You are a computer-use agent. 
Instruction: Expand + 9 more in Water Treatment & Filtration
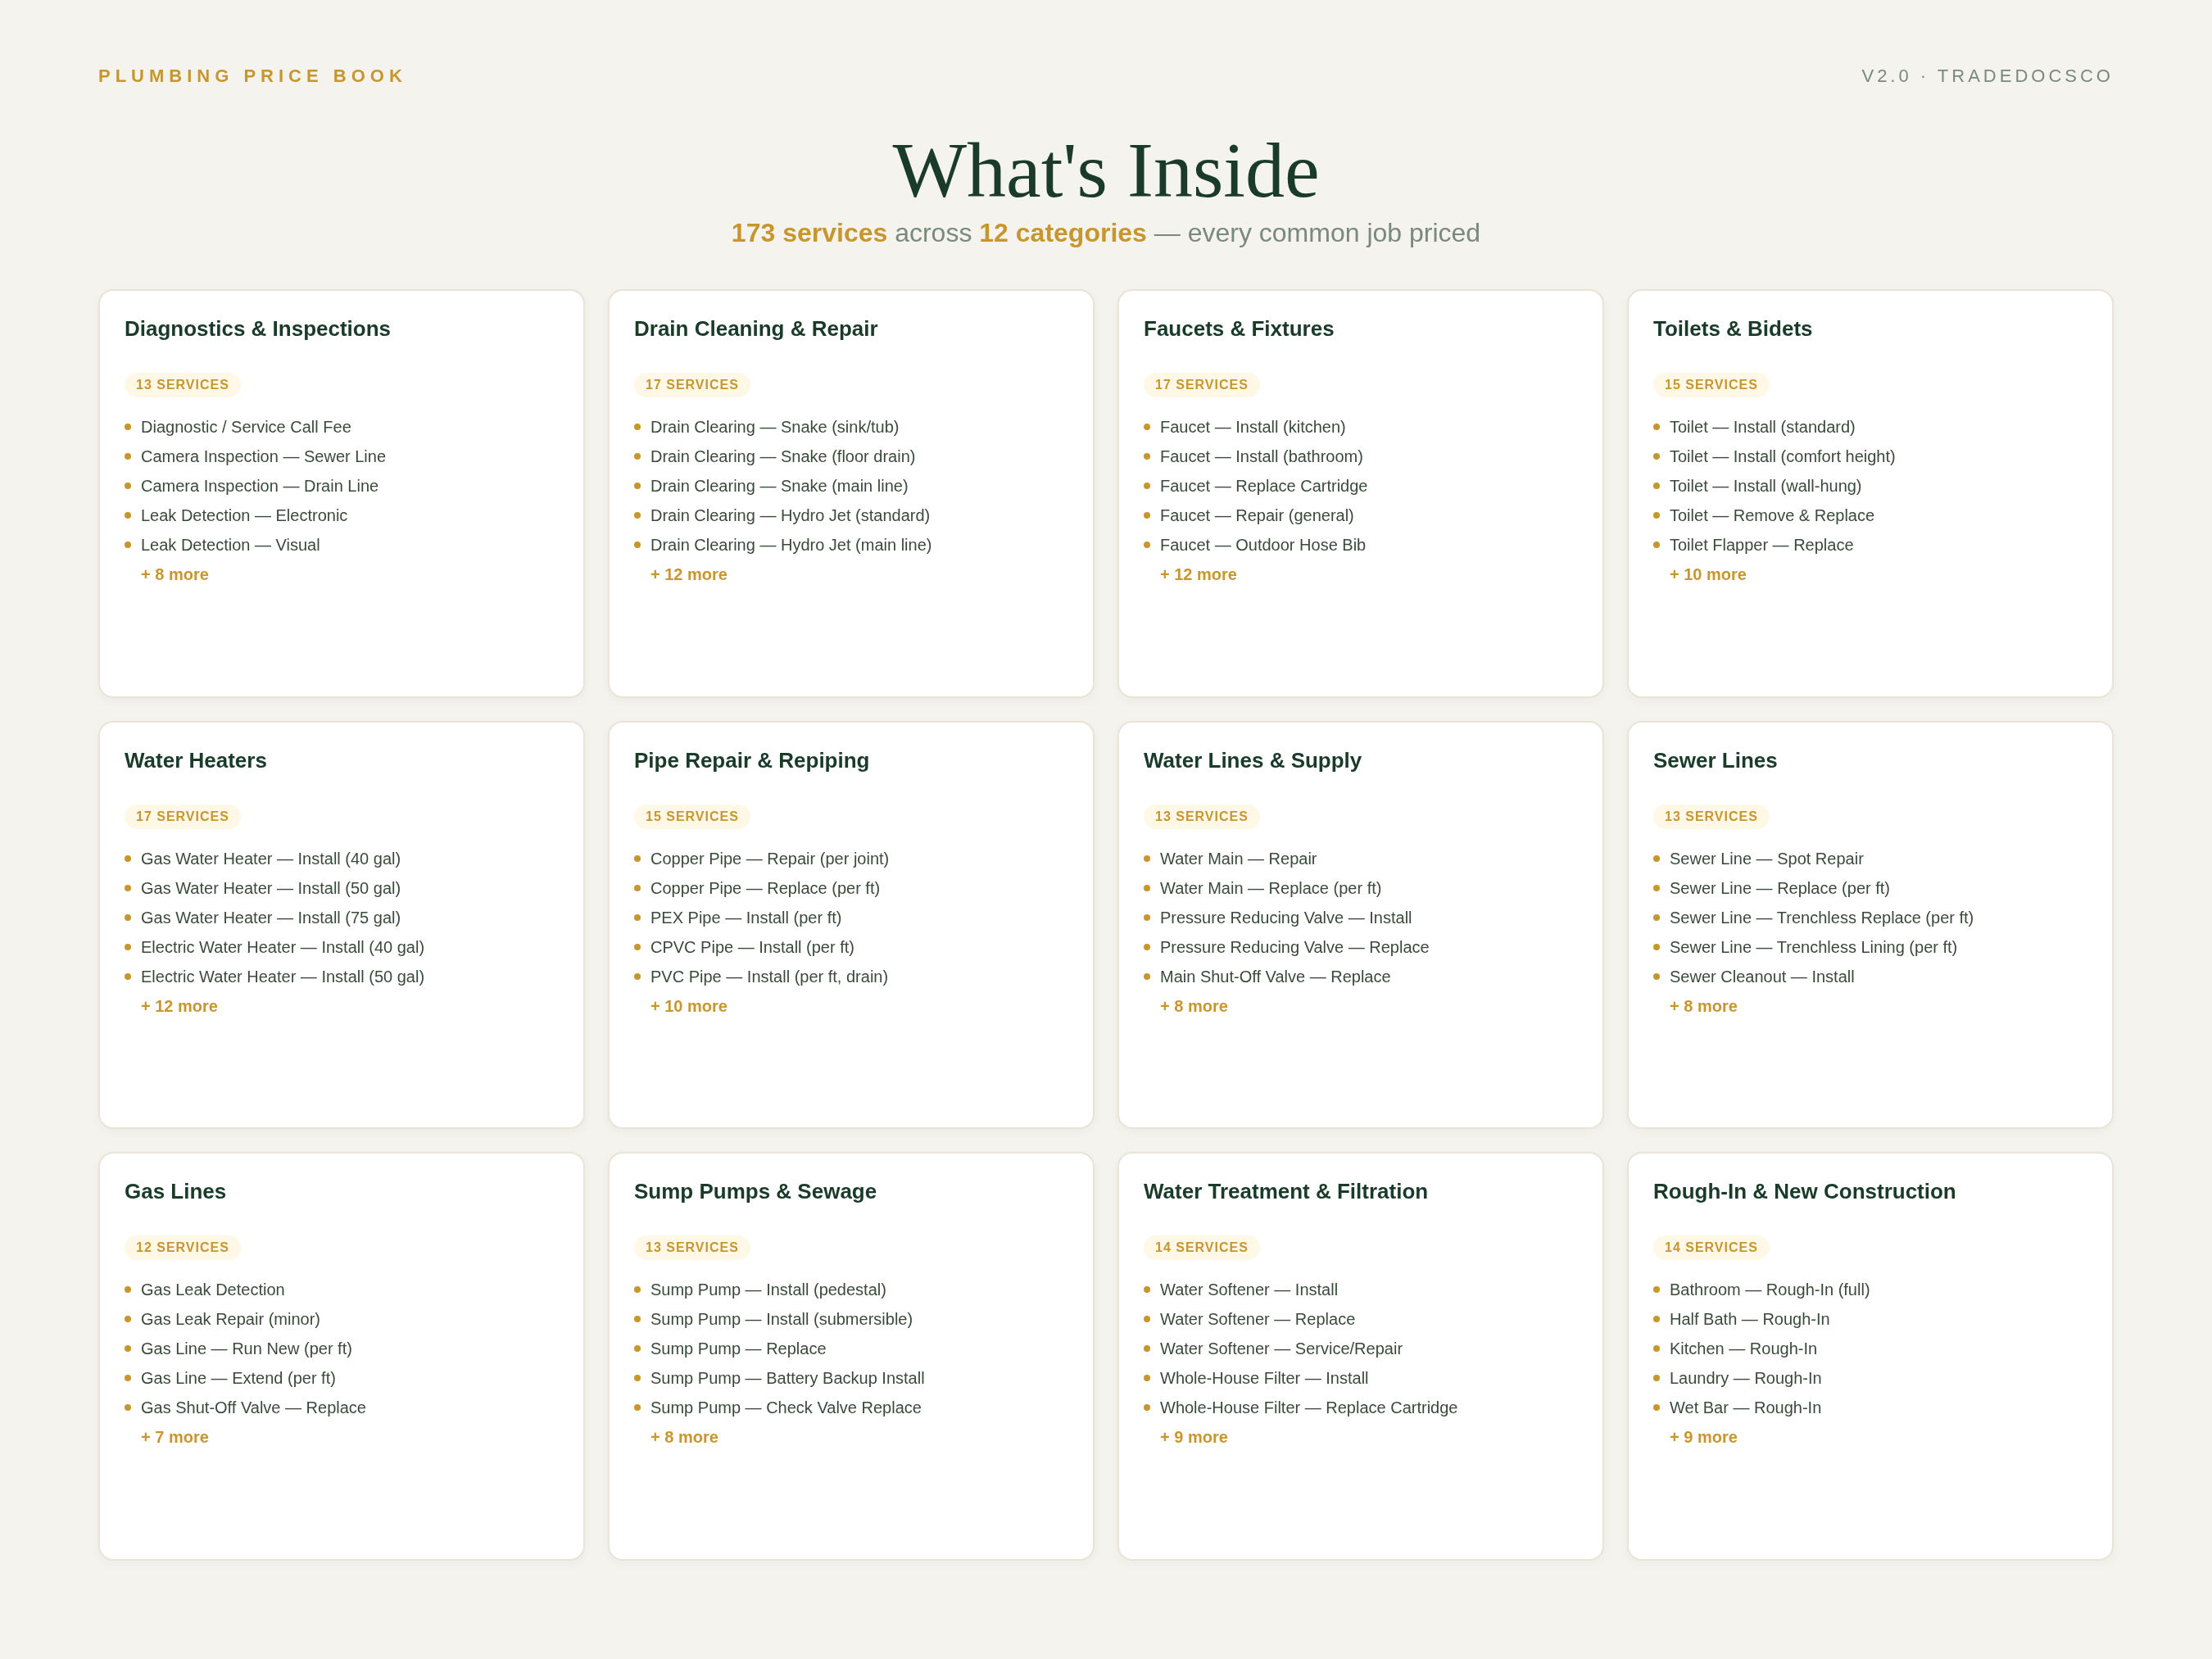click(x=1193, y=1437)
